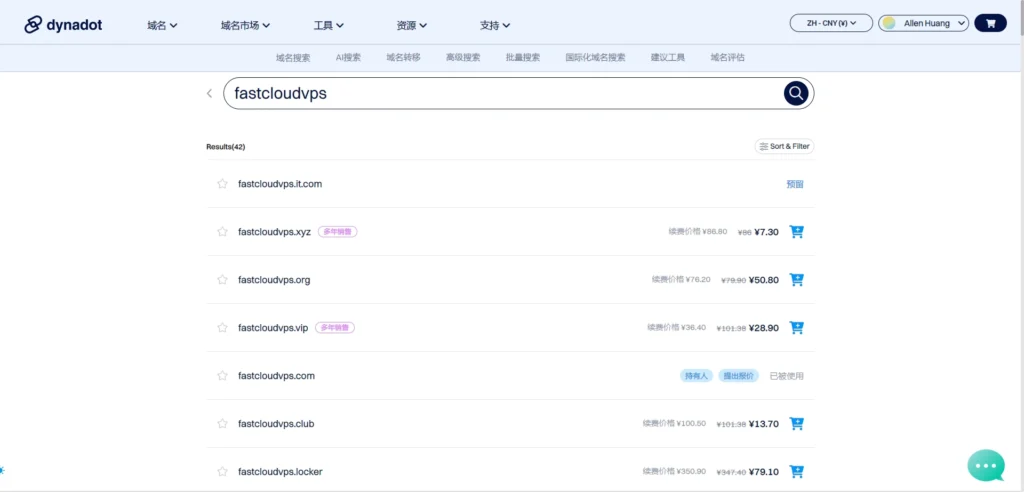
Task: Select 国际化域名搜索 tab
Action: point(596,57)
